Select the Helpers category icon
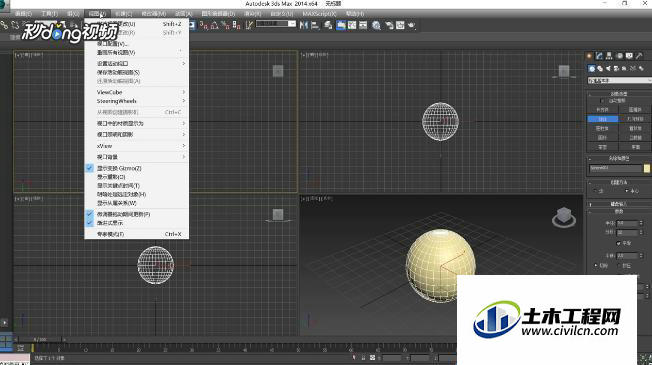Screen dimensions: 652x365 coord(624,69)
